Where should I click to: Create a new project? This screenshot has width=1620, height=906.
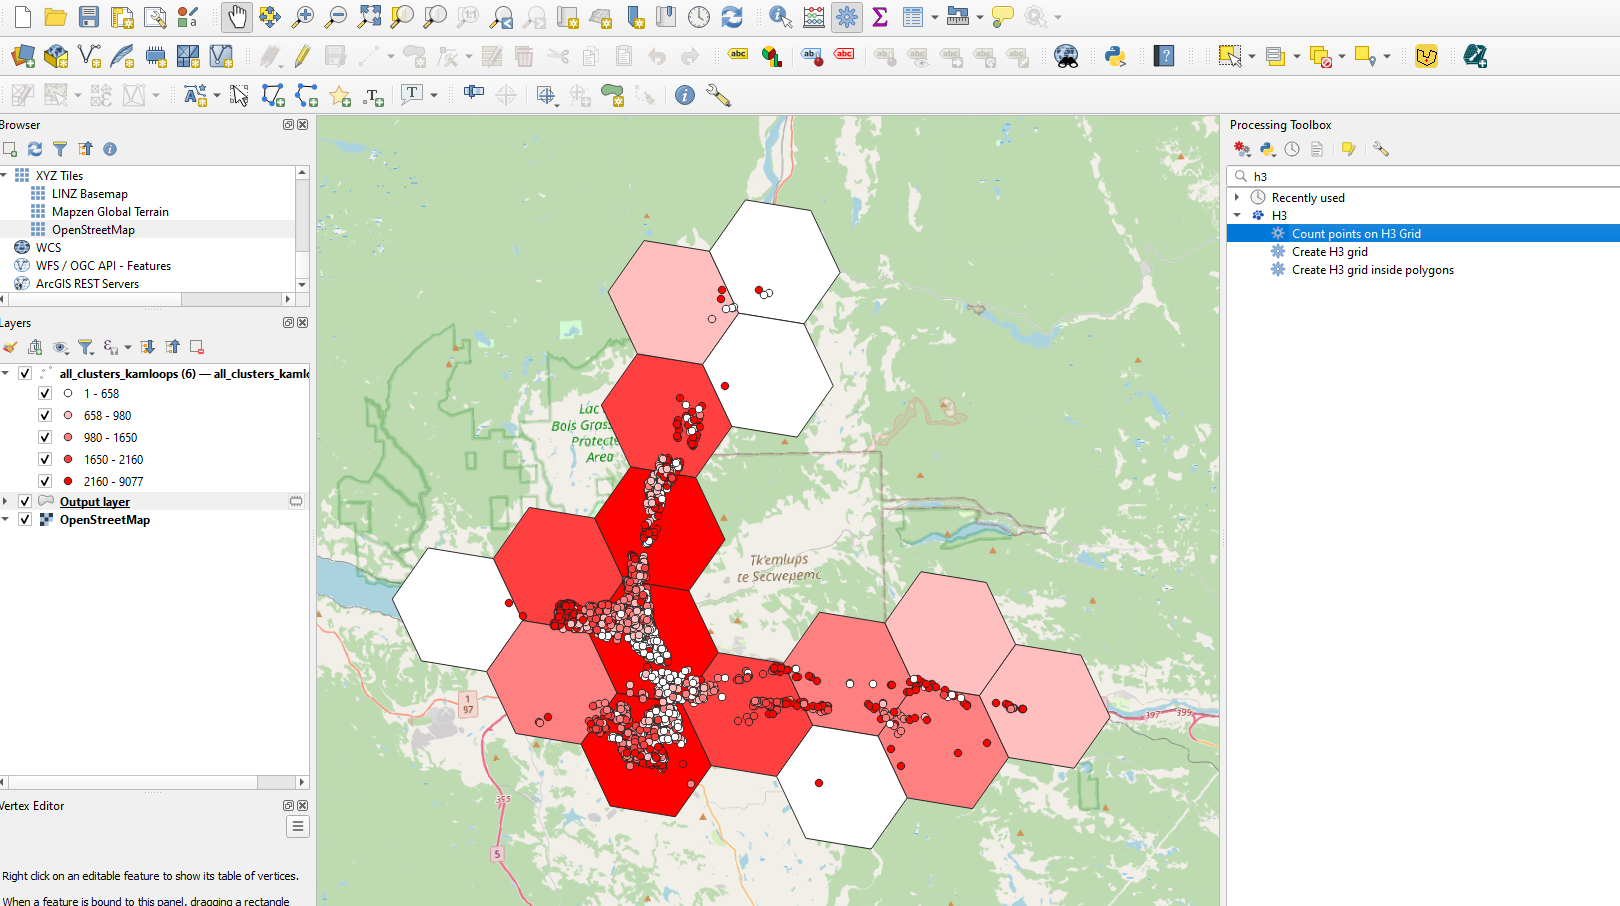click(22, 17)
